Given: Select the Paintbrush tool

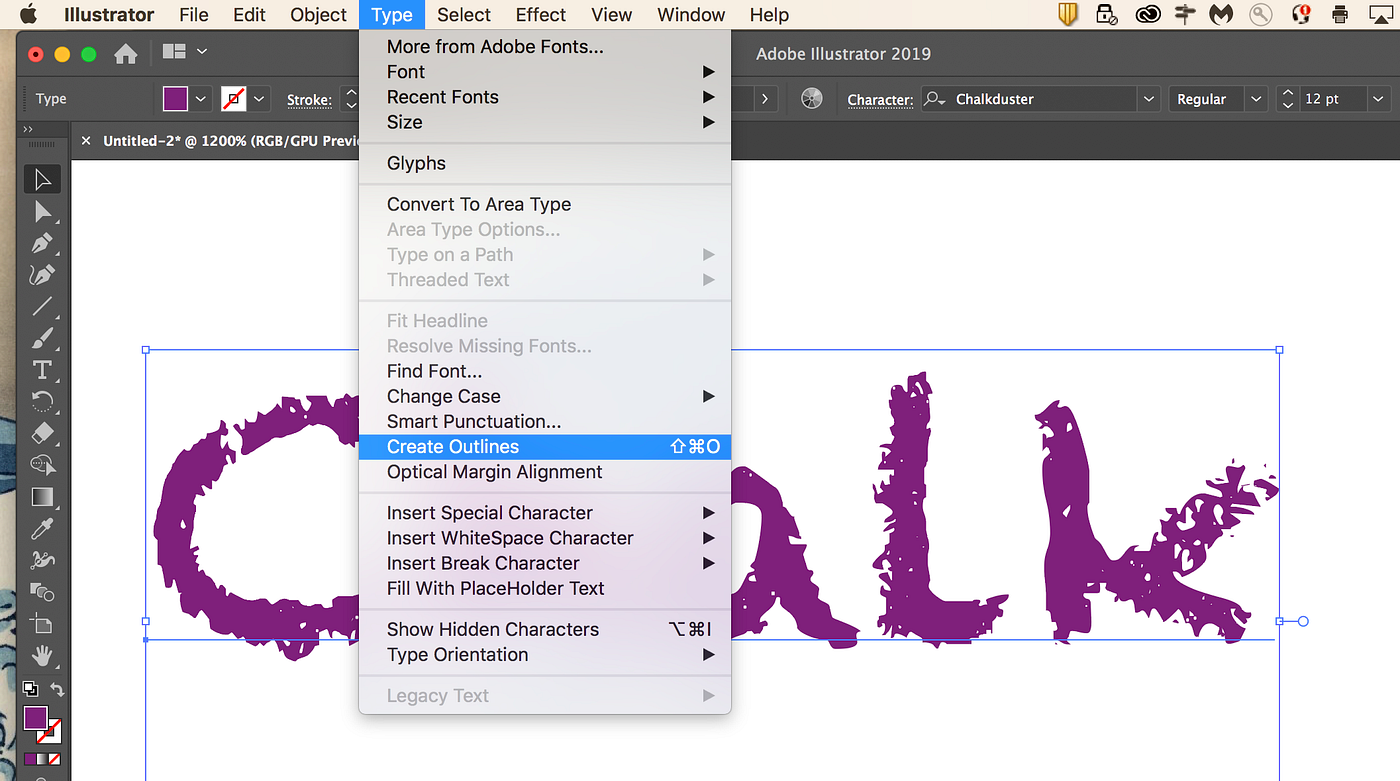Looking at the screenshot, I should (42, 338).
